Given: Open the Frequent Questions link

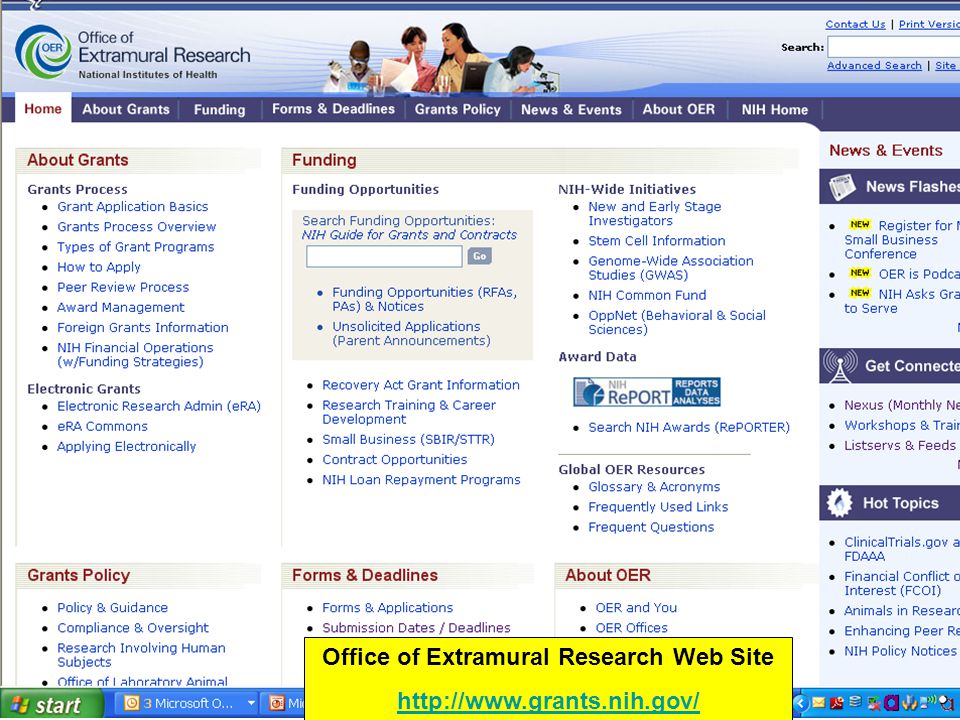Looking at the screenshot, I should [x=651, y=527].
